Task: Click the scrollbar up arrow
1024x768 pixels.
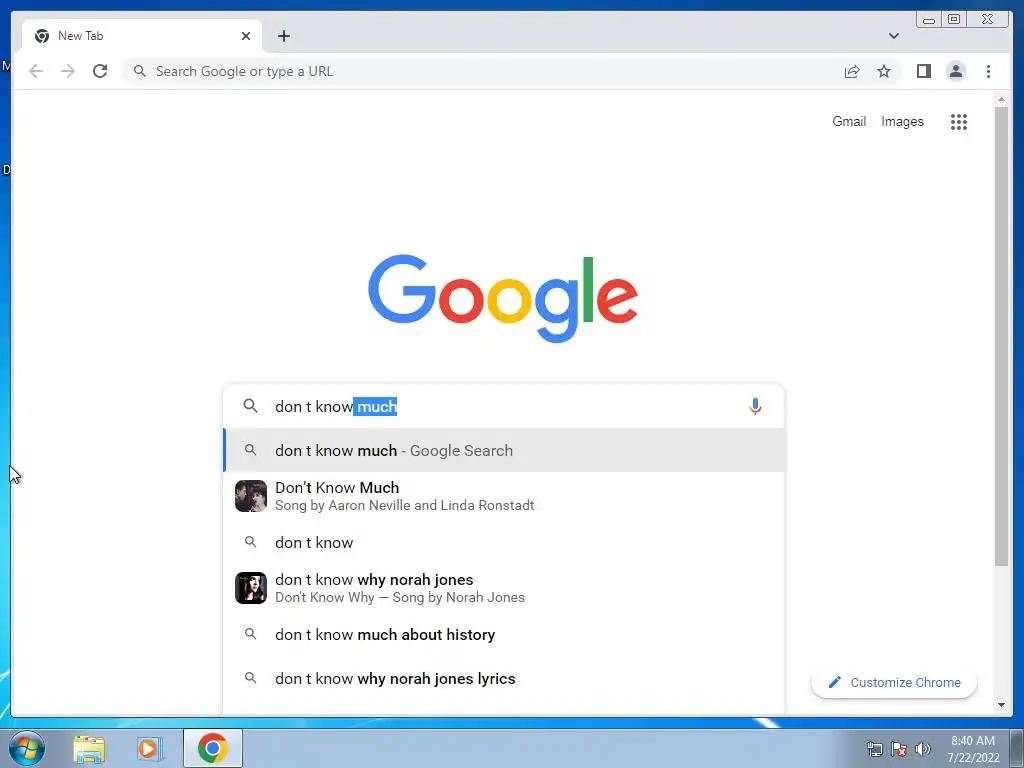Action: tap(1001, 100)
